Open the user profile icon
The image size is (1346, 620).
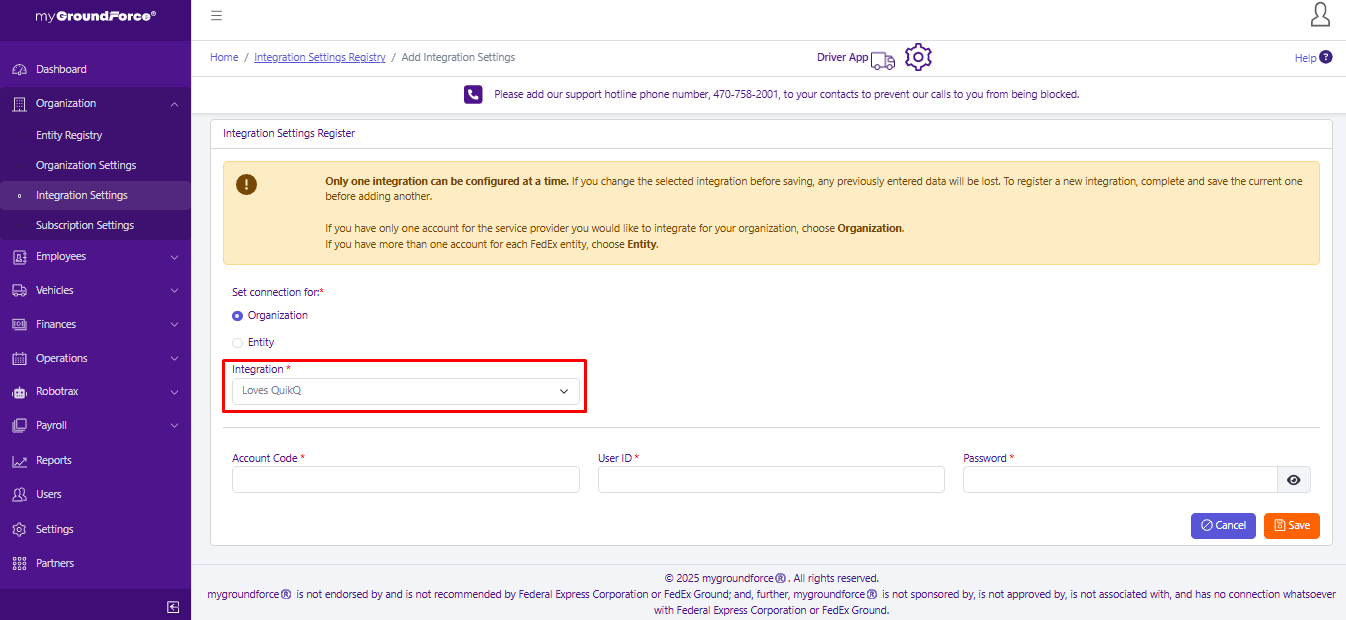point(1320,14)
